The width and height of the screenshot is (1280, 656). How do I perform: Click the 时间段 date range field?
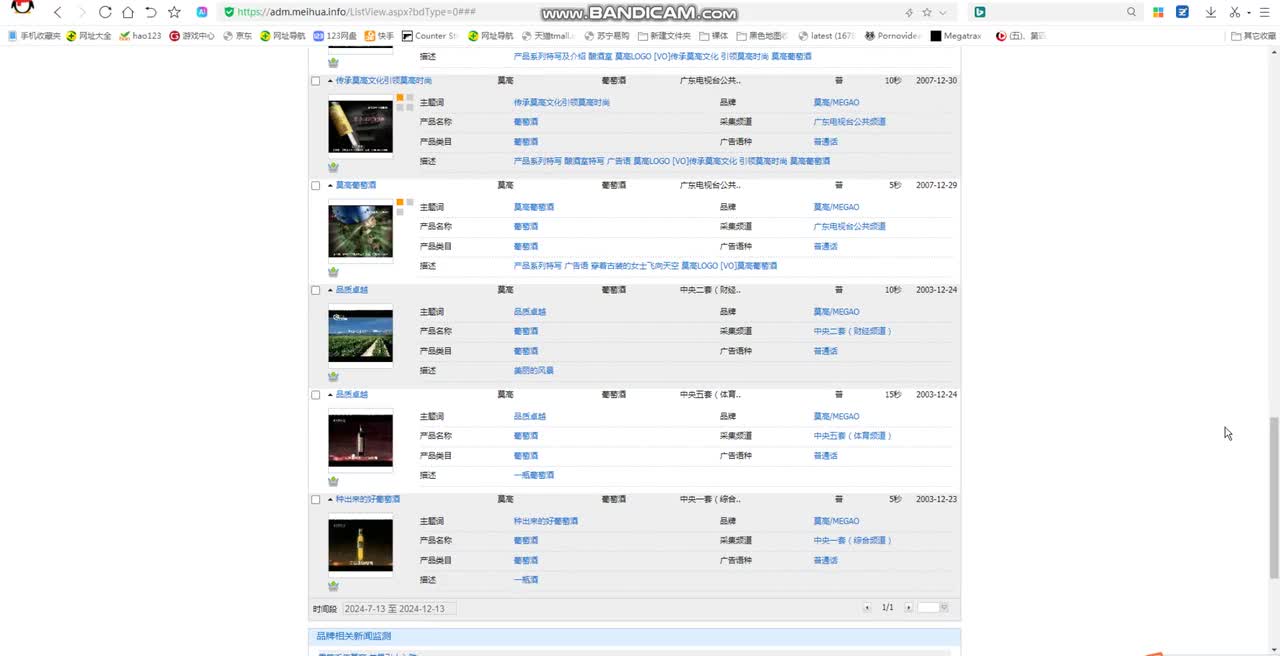(x=398, y=608)
